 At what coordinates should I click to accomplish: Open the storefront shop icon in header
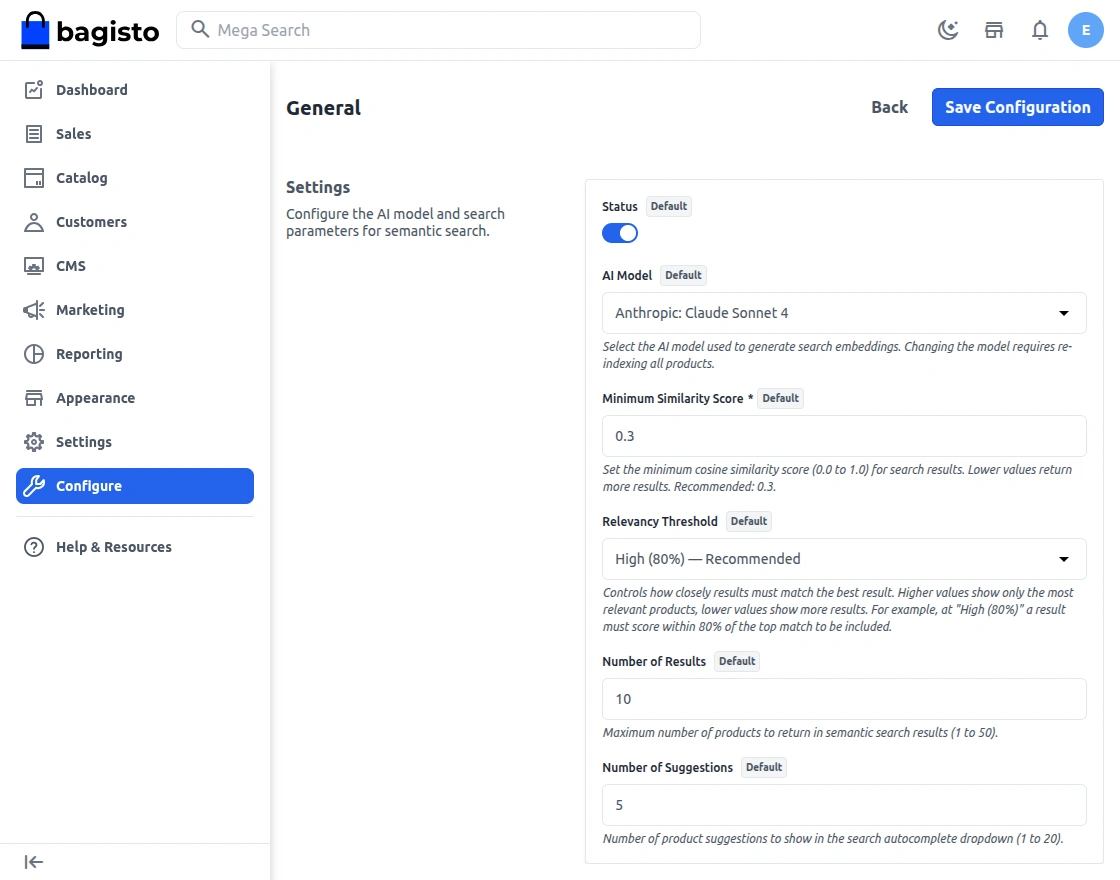point(994,30)
